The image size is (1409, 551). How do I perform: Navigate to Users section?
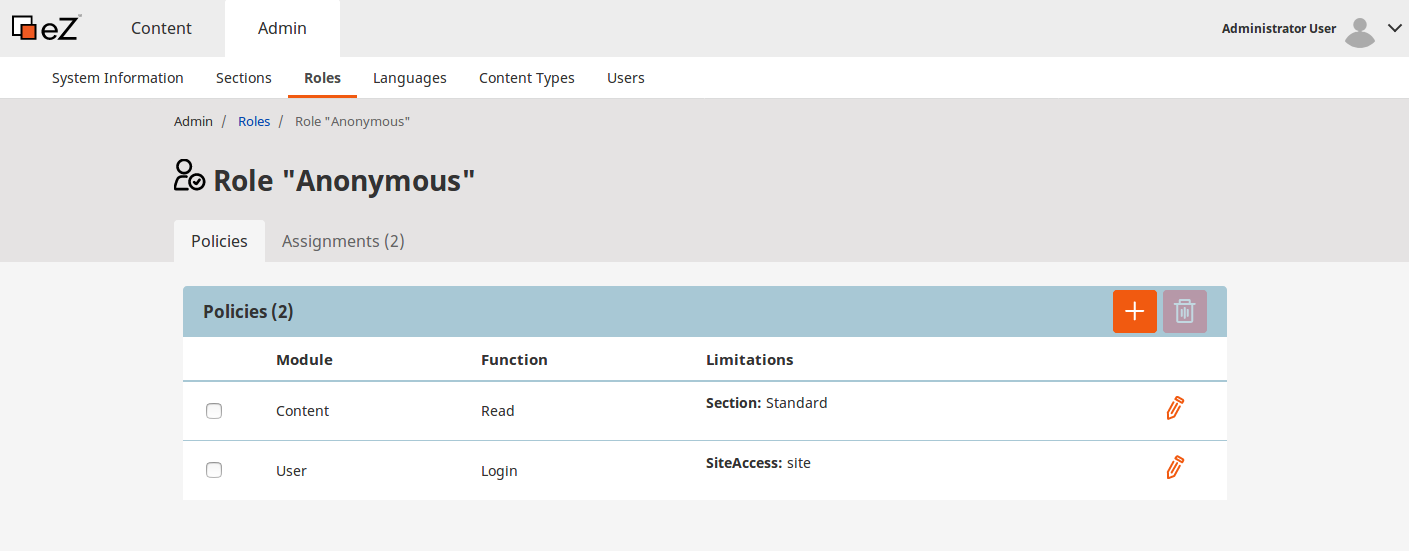625,78
